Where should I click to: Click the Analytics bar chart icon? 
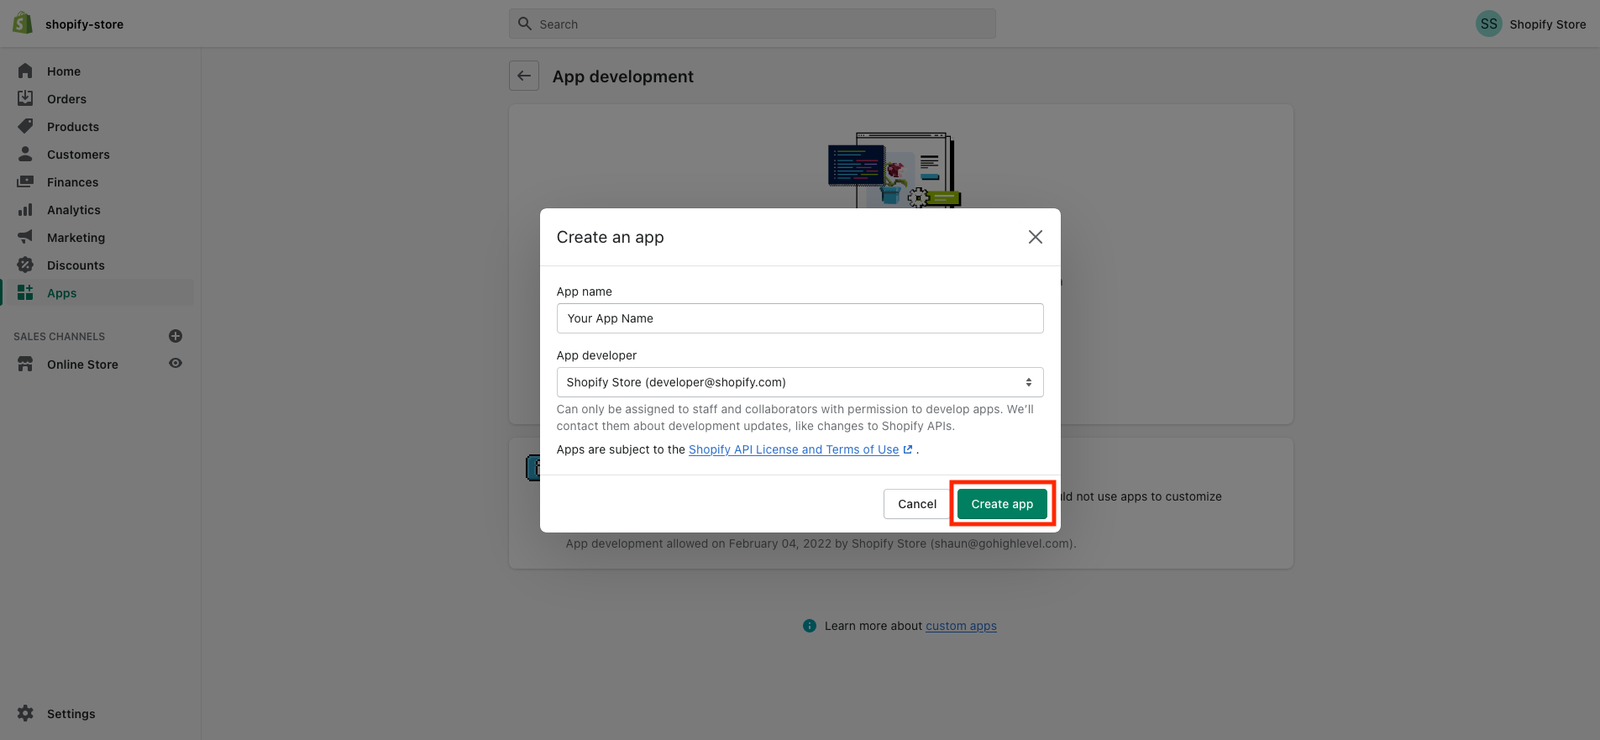pyautogui.click(x=25, y=210)
